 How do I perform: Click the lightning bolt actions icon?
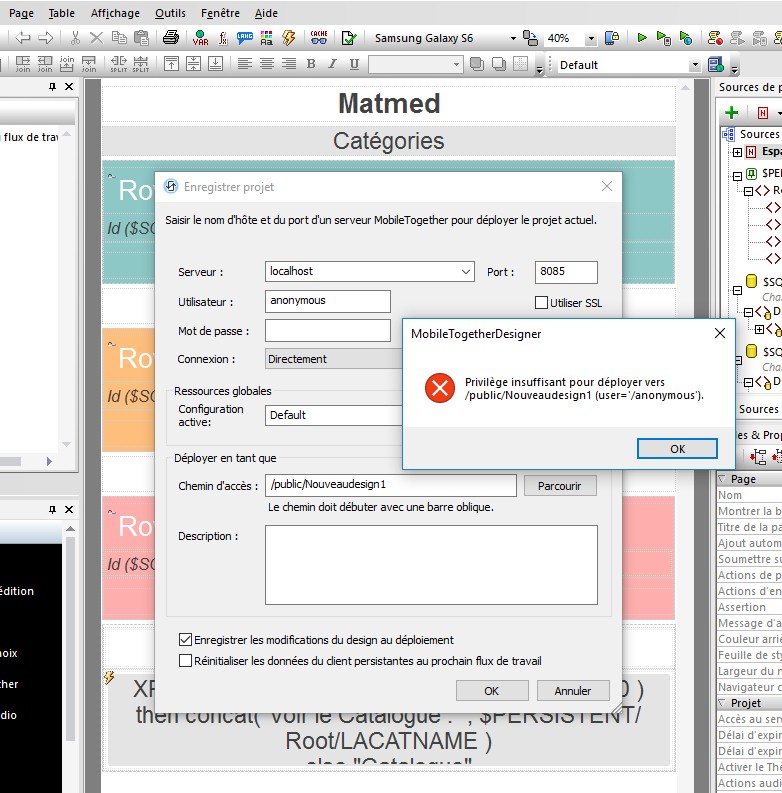290,38
